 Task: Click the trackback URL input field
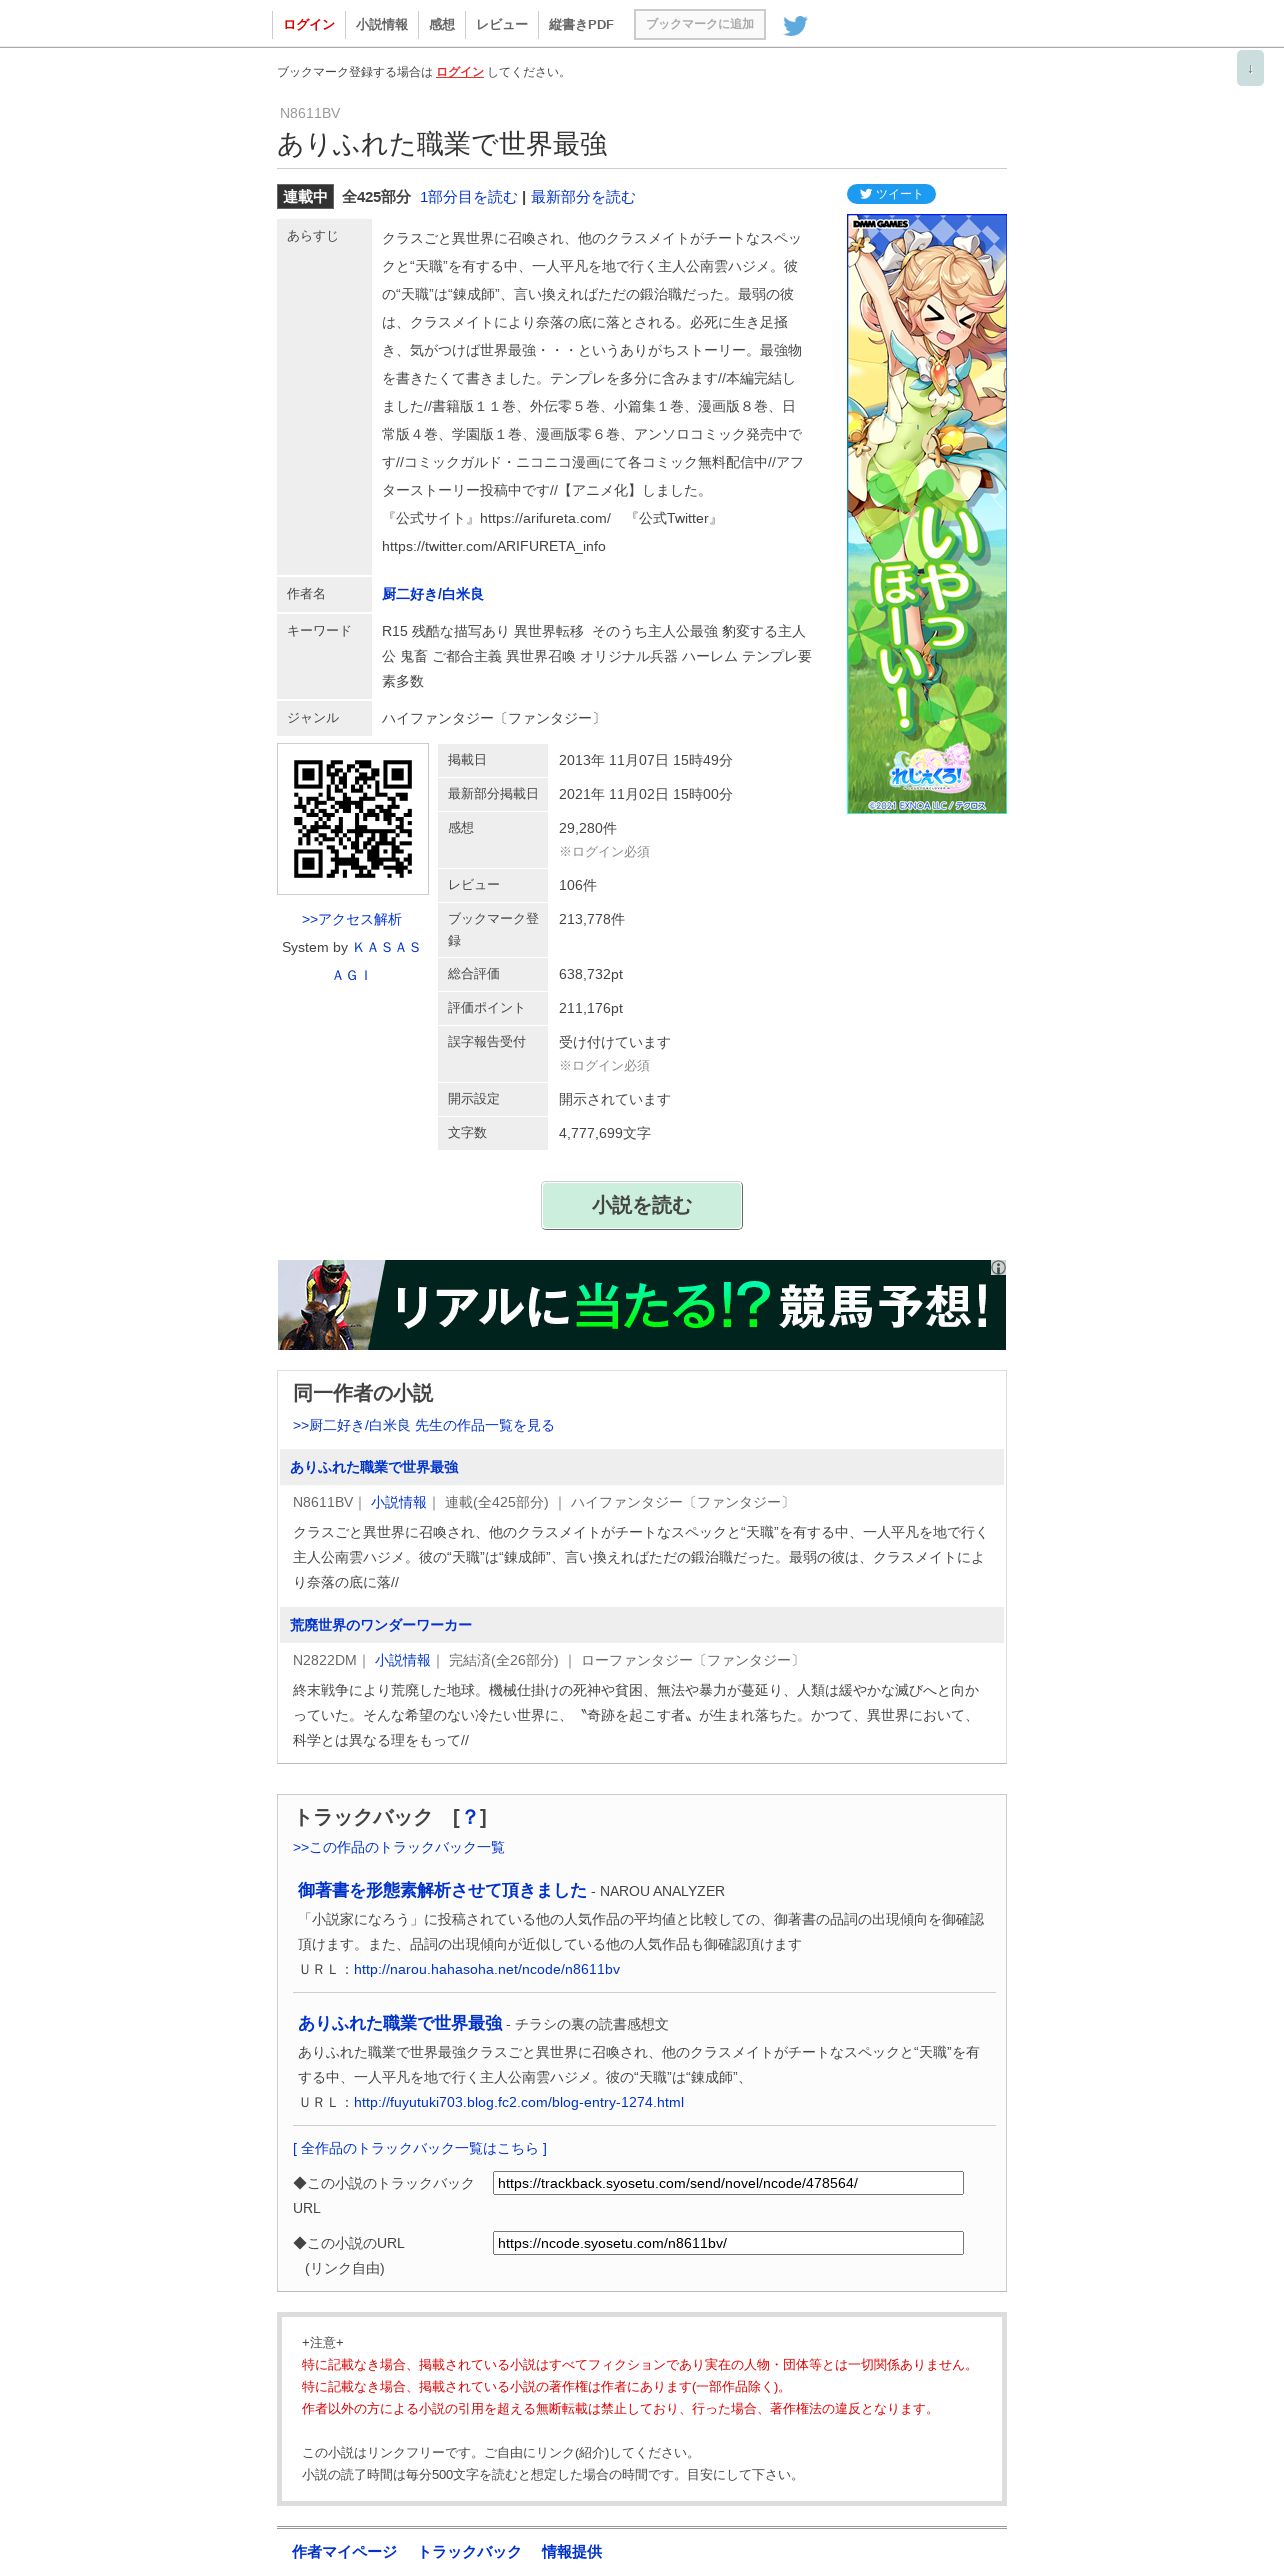click(x=728, y=2183)
